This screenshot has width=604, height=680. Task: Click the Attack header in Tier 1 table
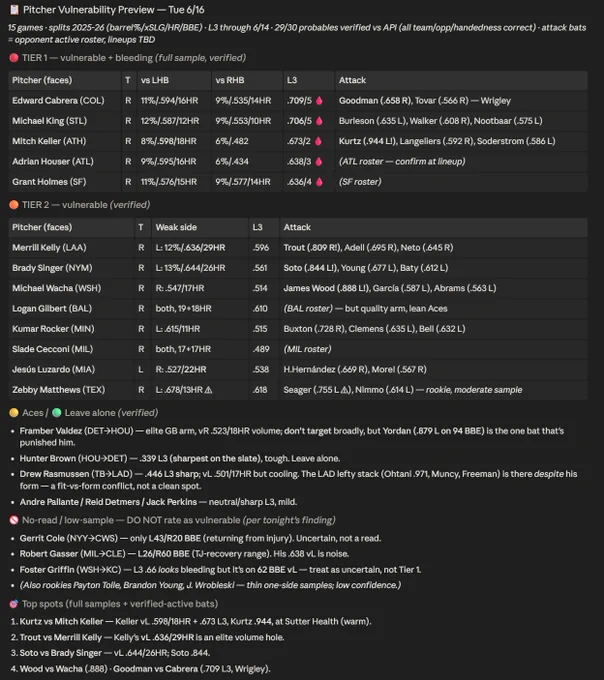point(353,80)
